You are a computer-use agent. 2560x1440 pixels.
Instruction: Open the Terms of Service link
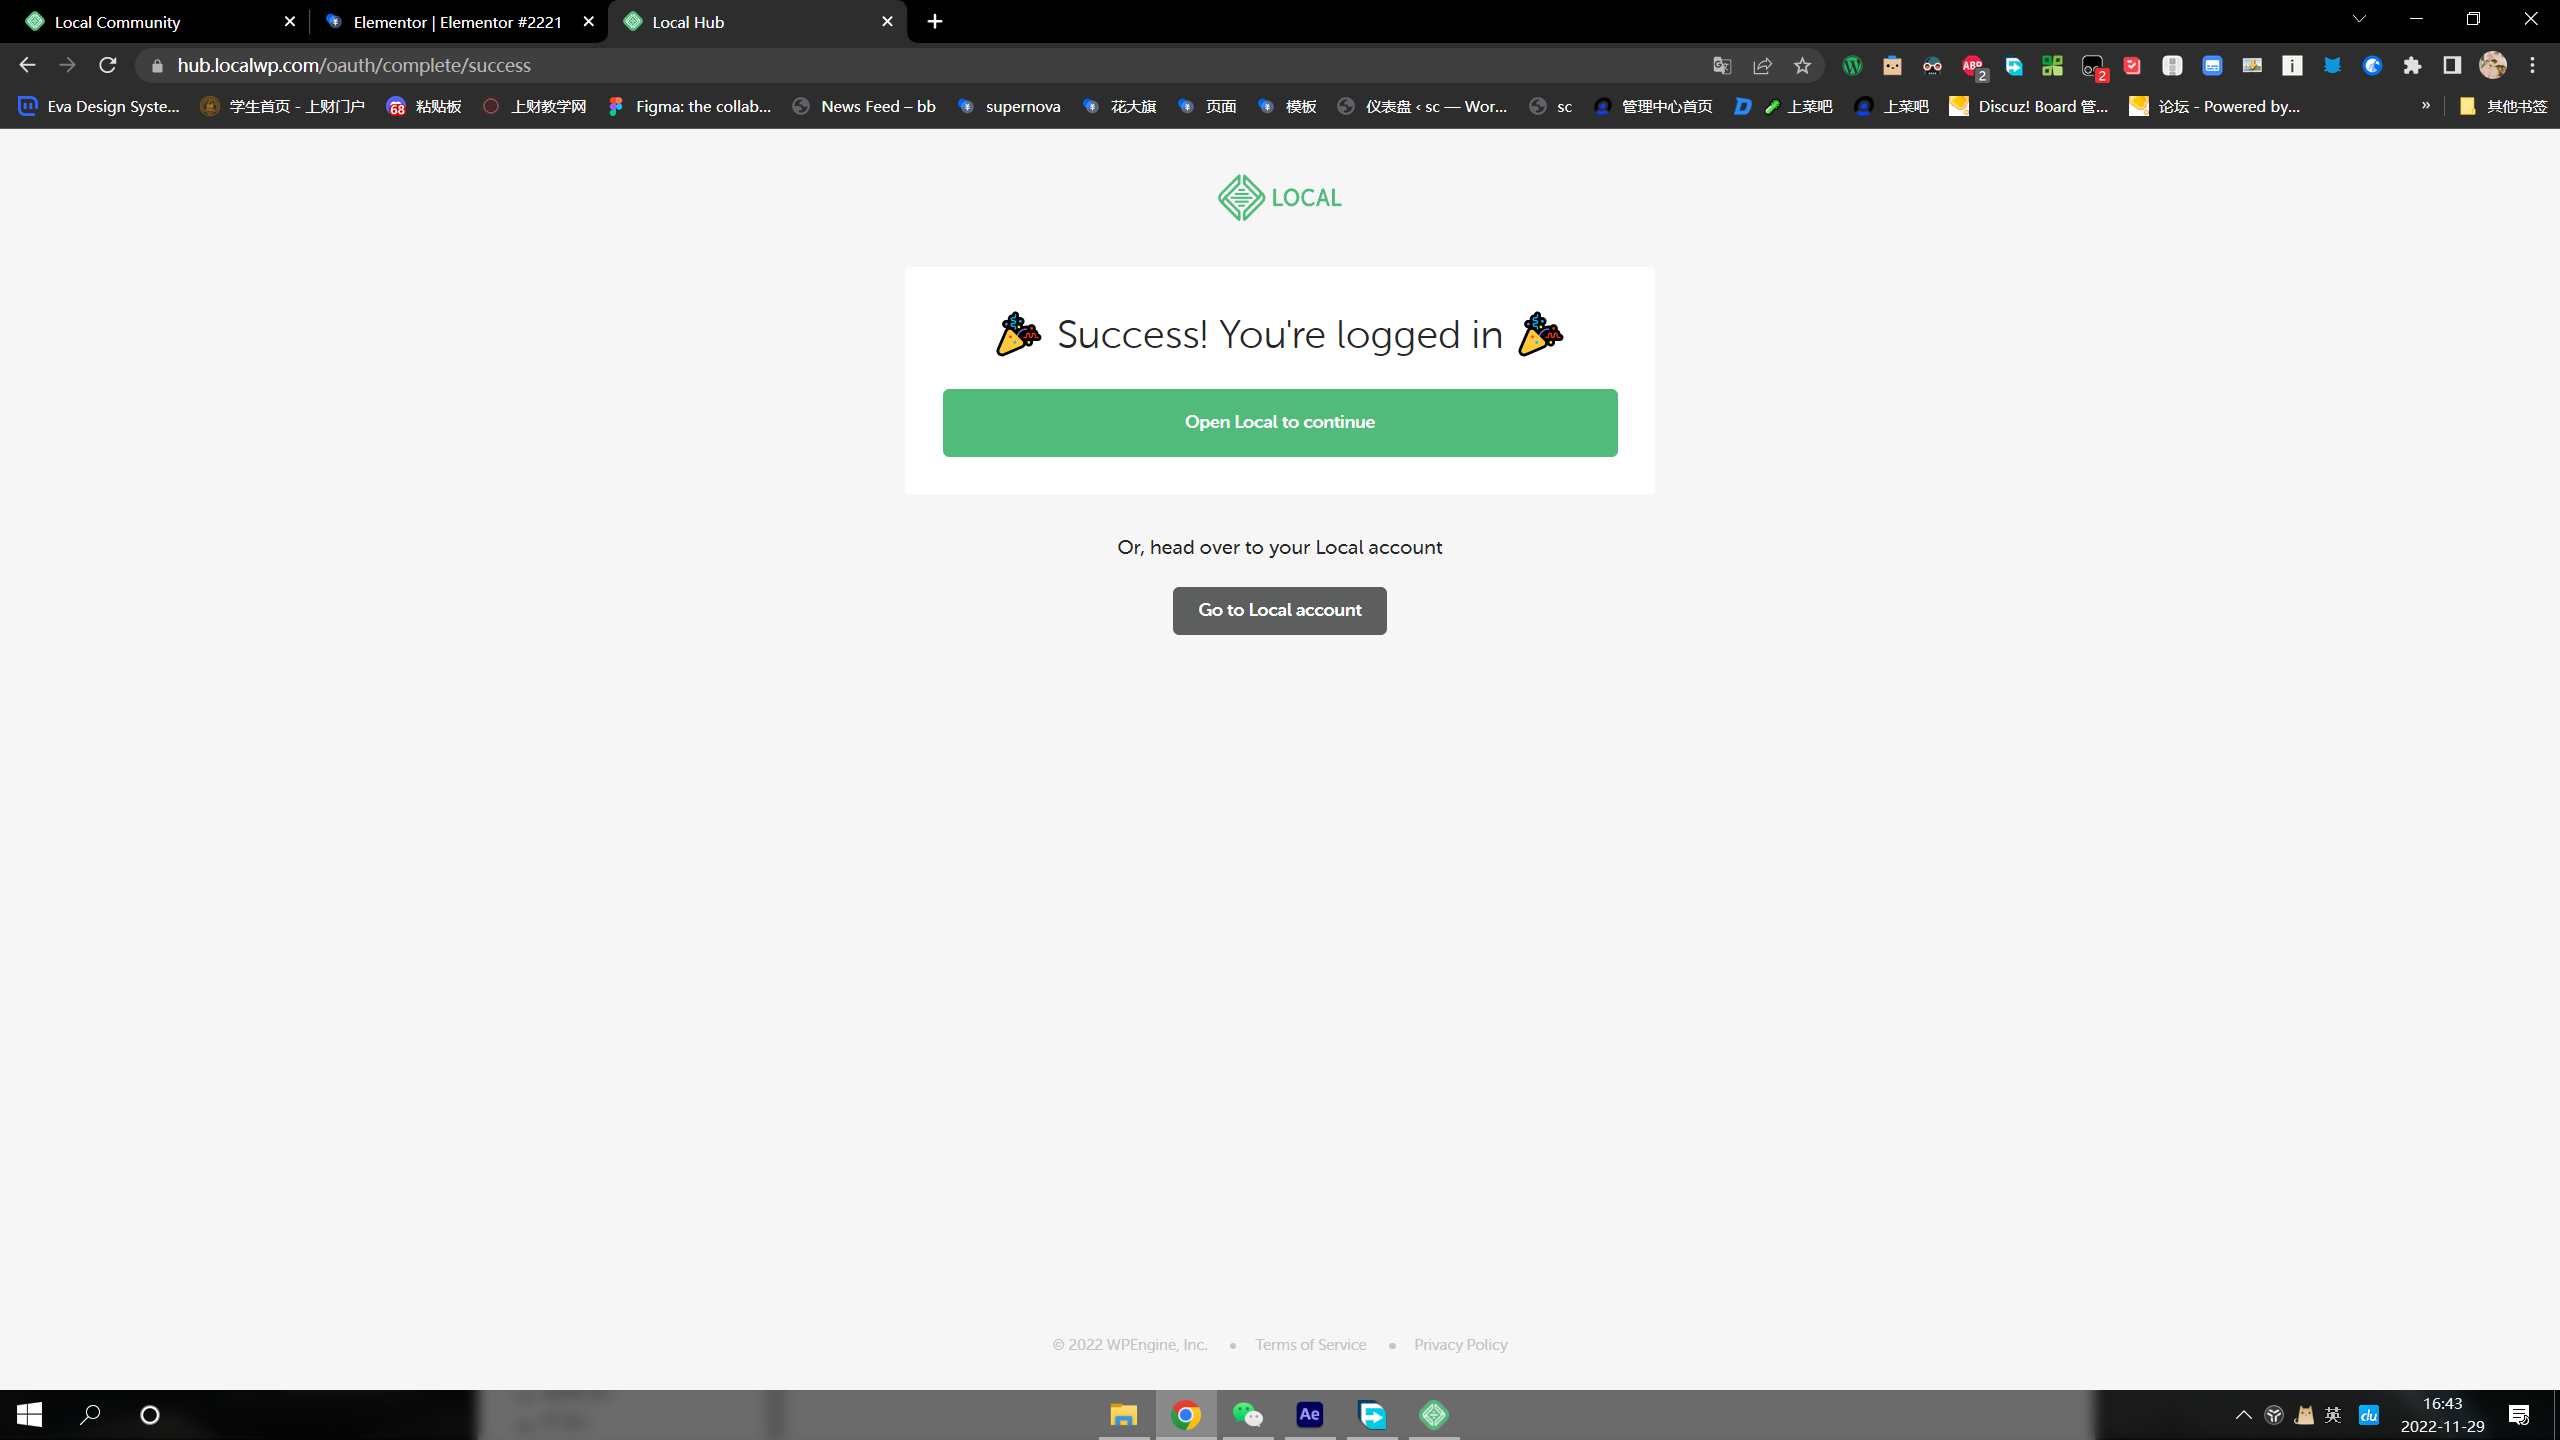click(1310, 1345)
